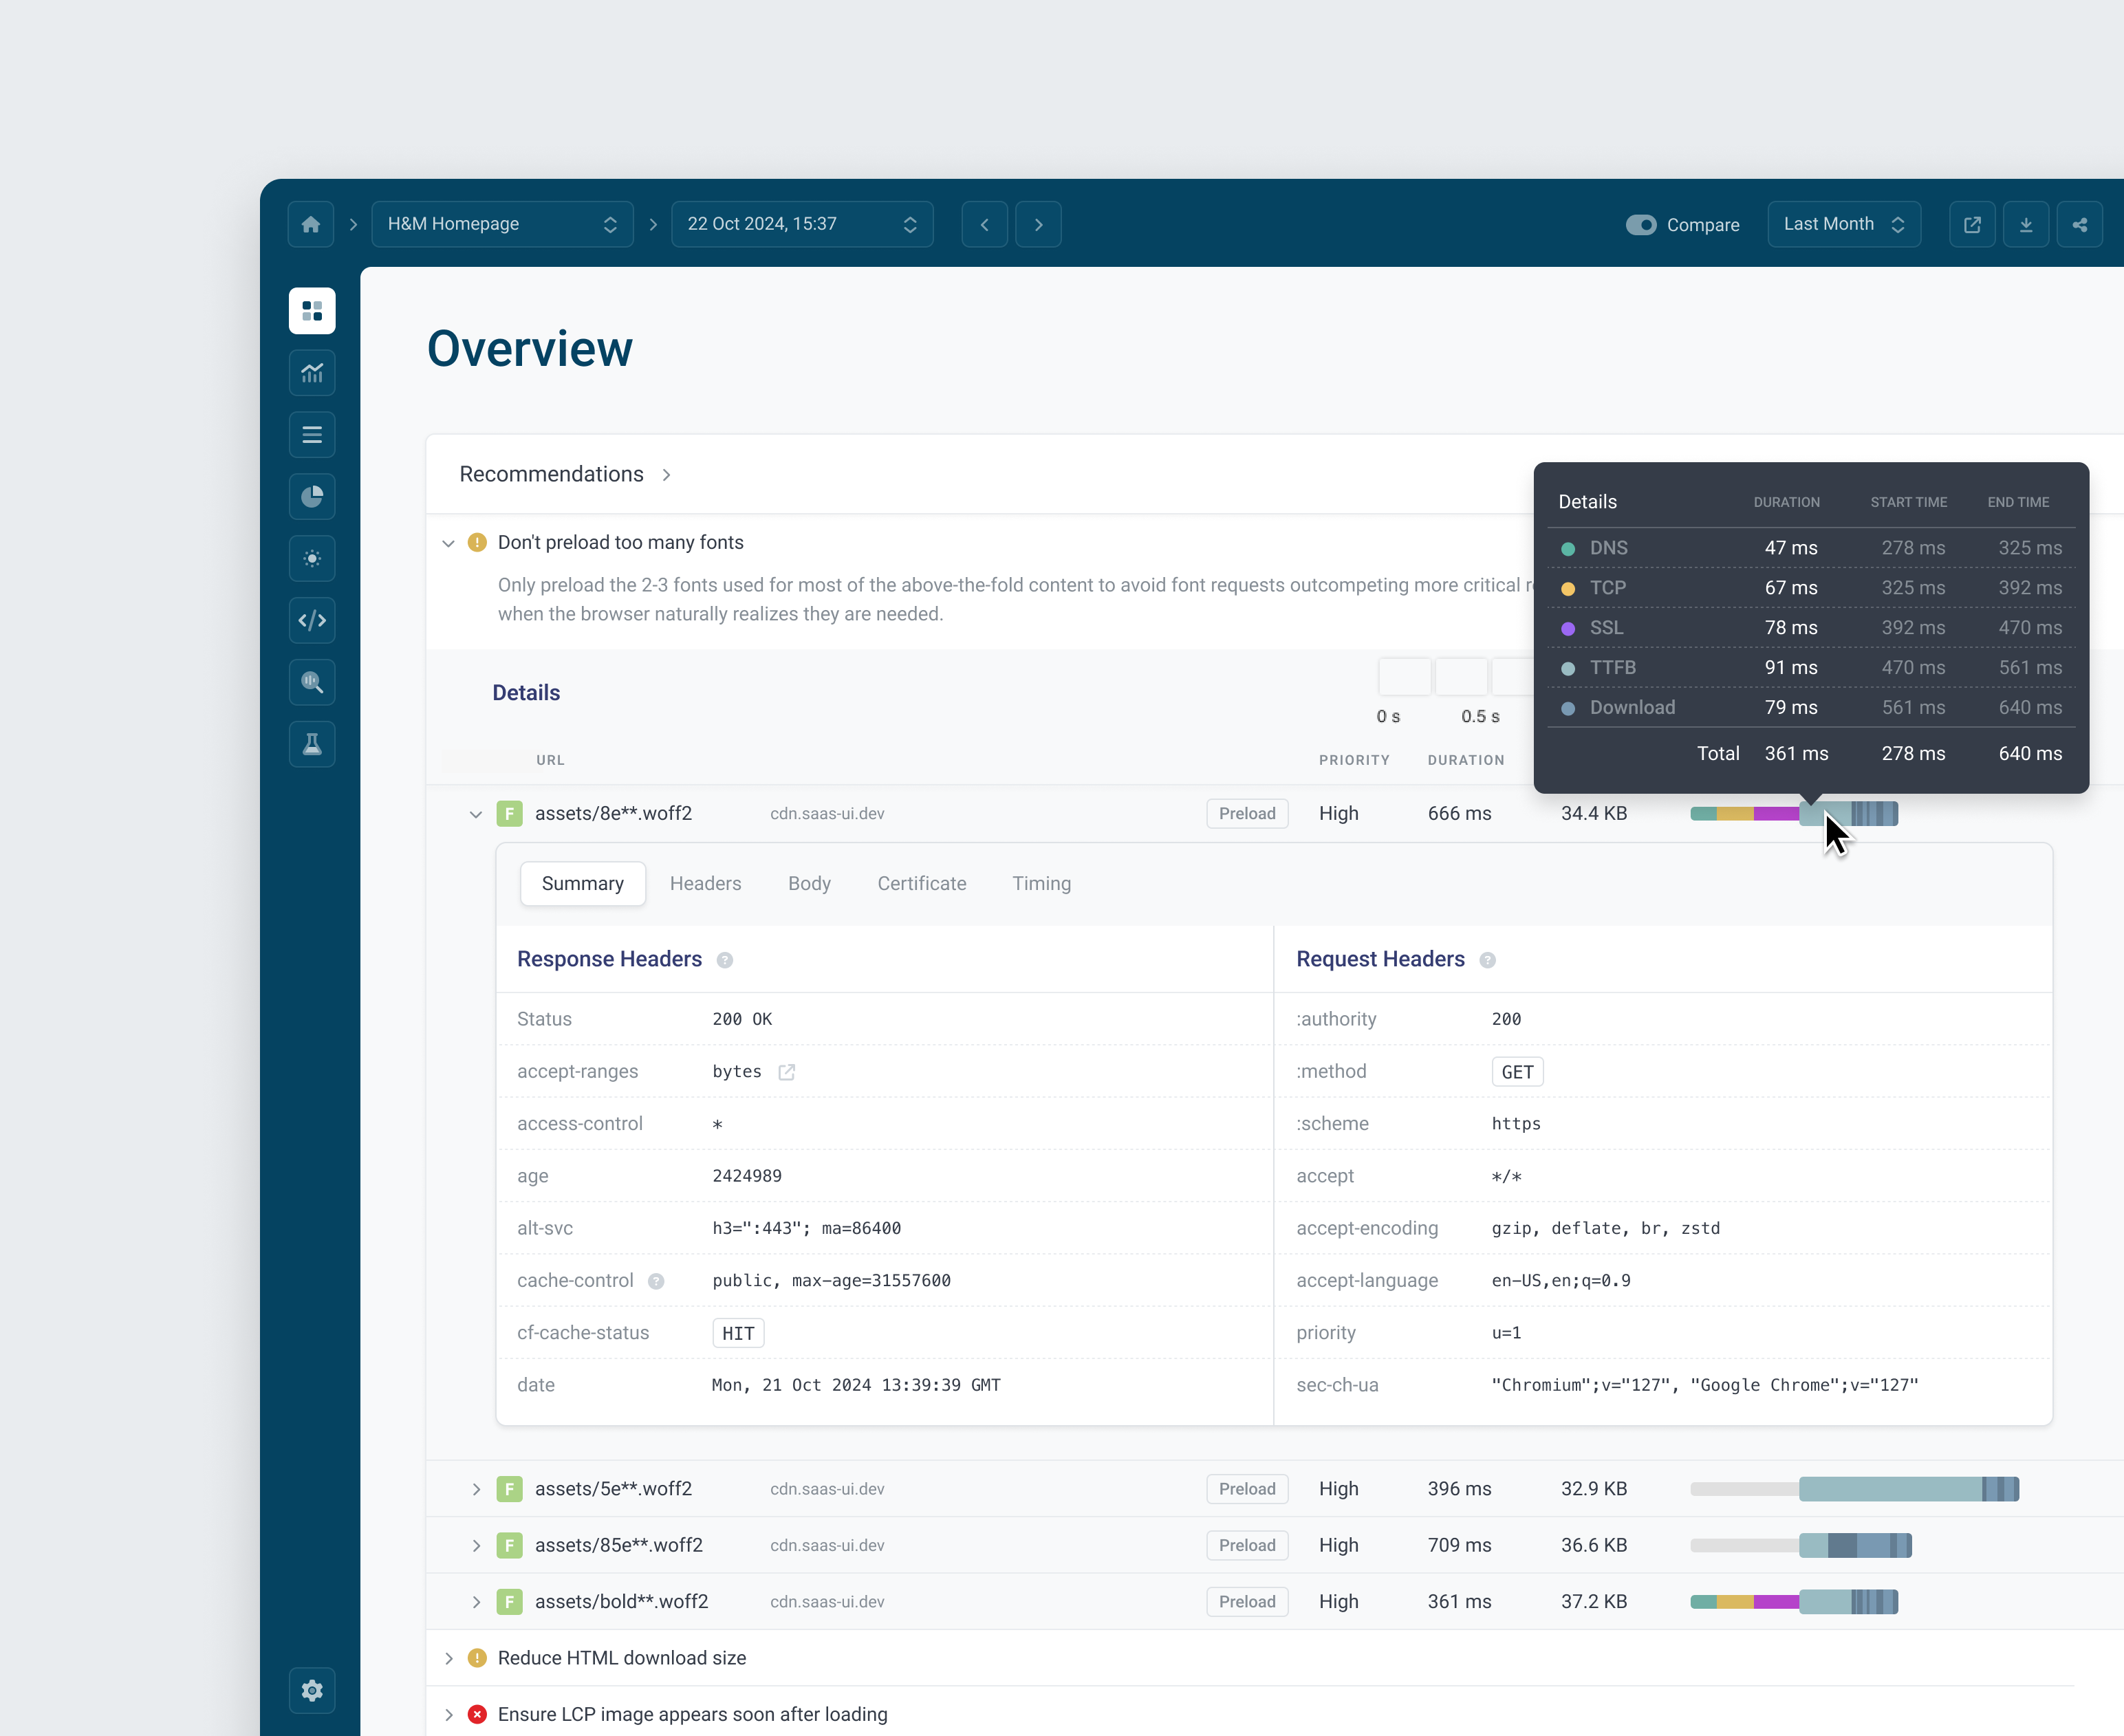Viewport: 2124px width, 1736px height.
Task: Click the home breadcrumb icon
Action: point(311,224)
